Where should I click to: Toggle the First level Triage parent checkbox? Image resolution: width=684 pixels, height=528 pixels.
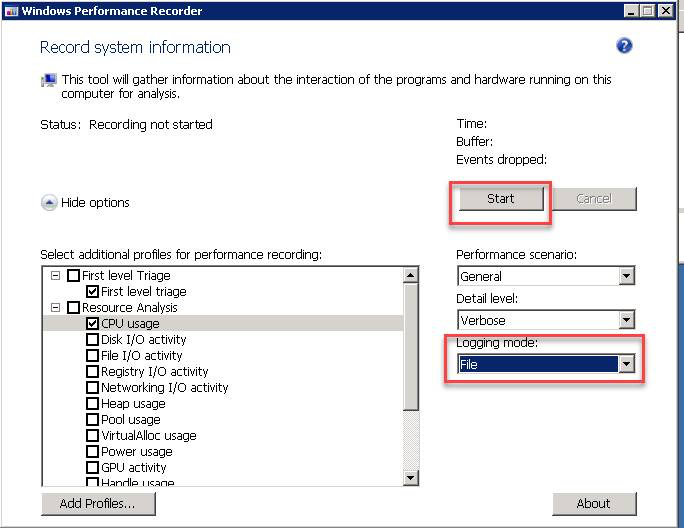(x=73, y=275)
